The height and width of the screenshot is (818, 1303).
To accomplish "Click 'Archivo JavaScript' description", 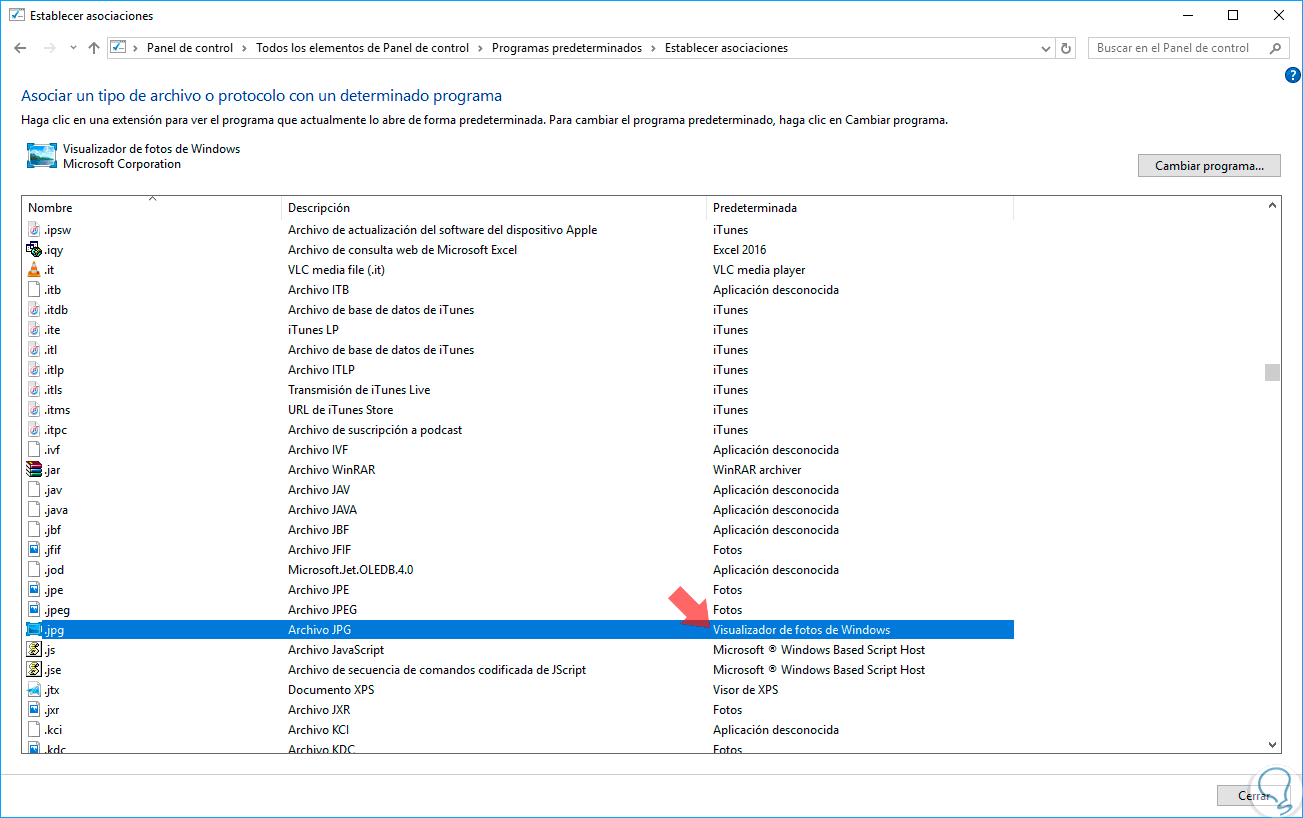I will (336, 650).
